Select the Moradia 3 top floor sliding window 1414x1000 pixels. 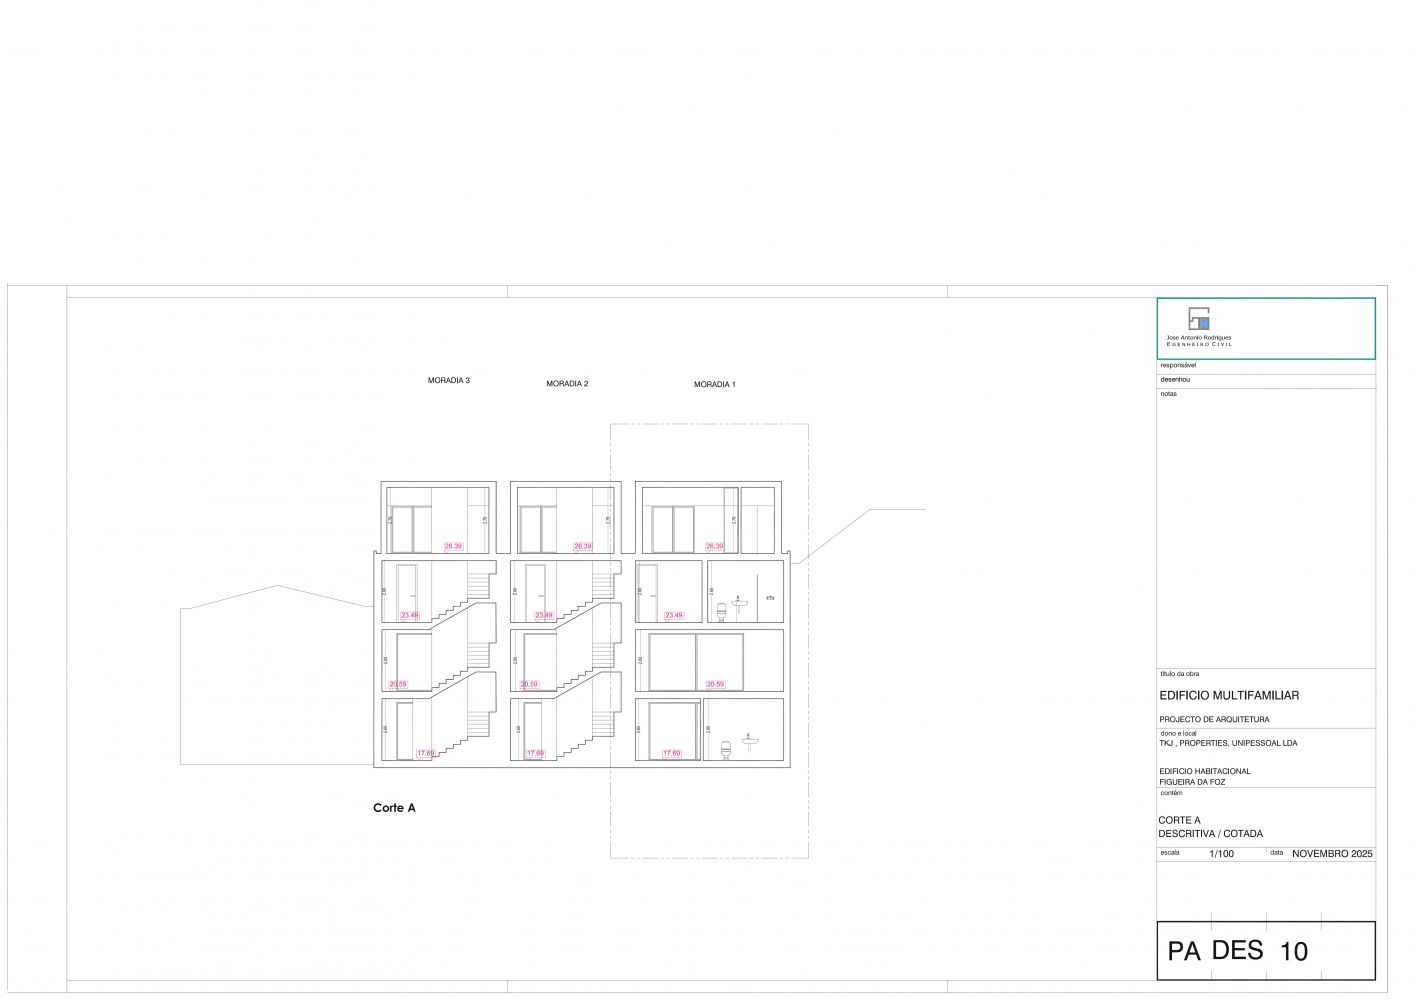pyautogui.click(x=411, y=529)
